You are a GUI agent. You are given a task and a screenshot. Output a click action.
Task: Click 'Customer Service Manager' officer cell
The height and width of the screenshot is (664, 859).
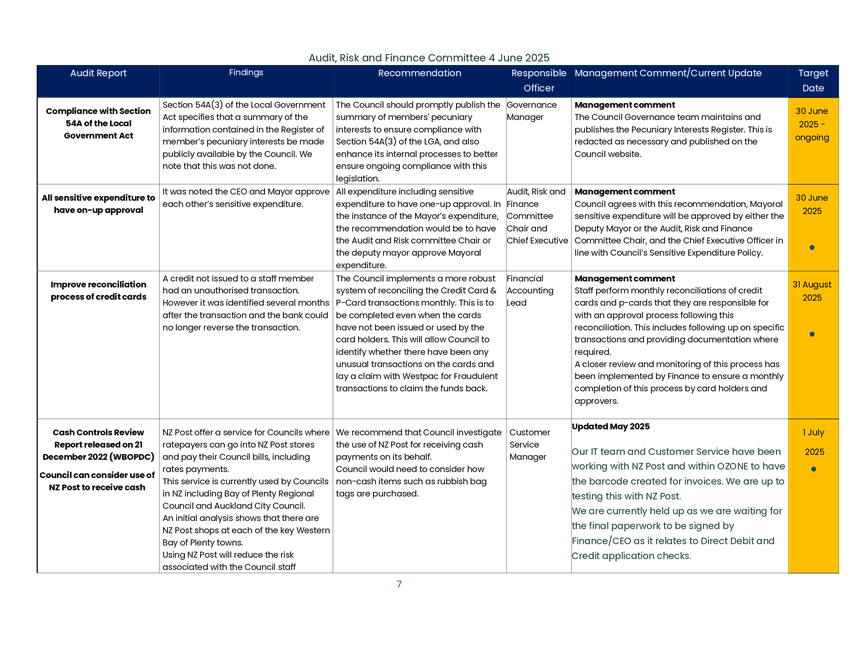529,444
